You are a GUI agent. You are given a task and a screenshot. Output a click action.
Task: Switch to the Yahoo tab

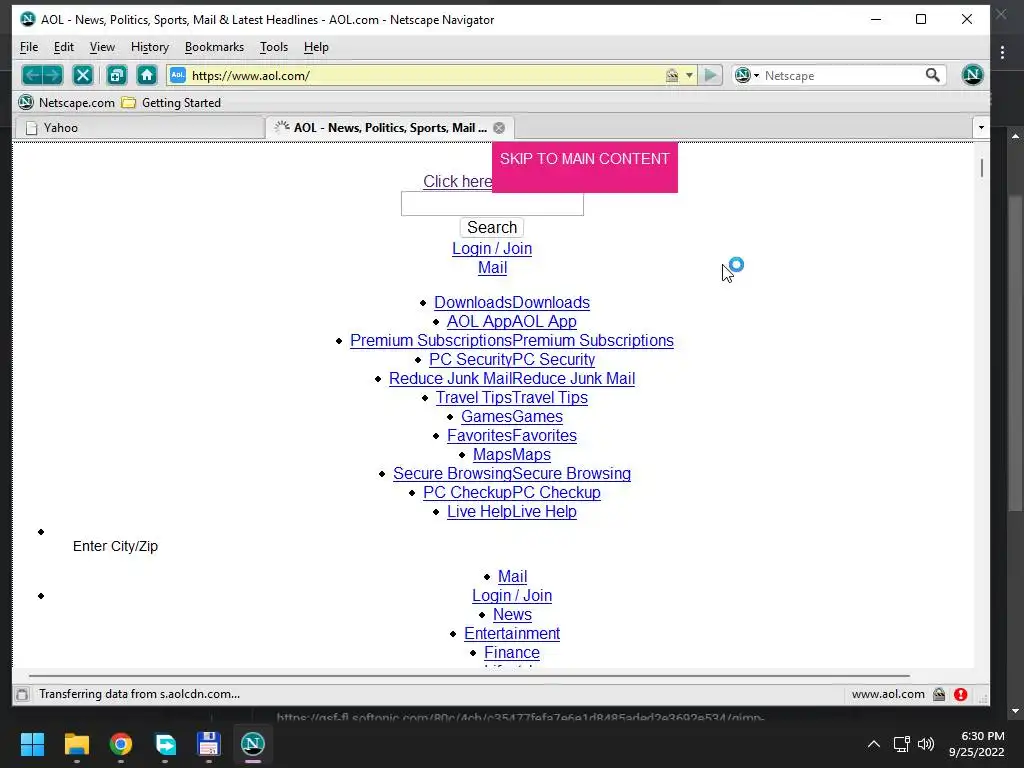pyautogui.click(x=139, y=128)
